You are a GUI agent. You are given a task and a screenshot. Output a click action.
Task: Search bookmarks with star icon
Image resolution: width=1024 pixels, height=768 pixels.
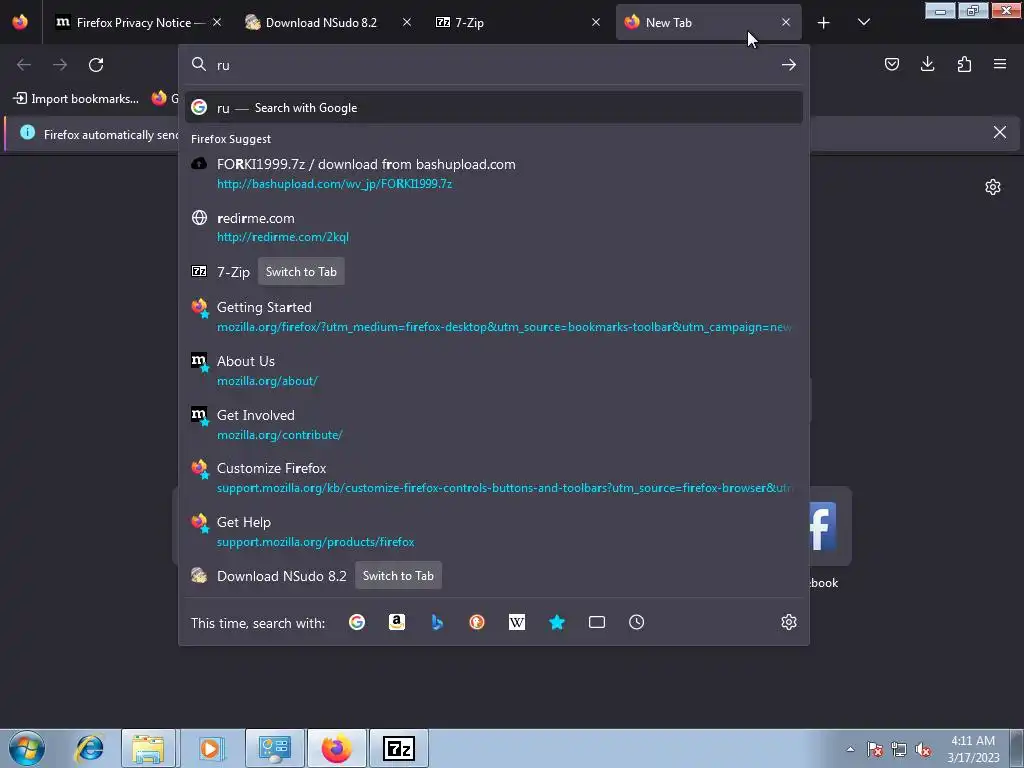(556, 622)
